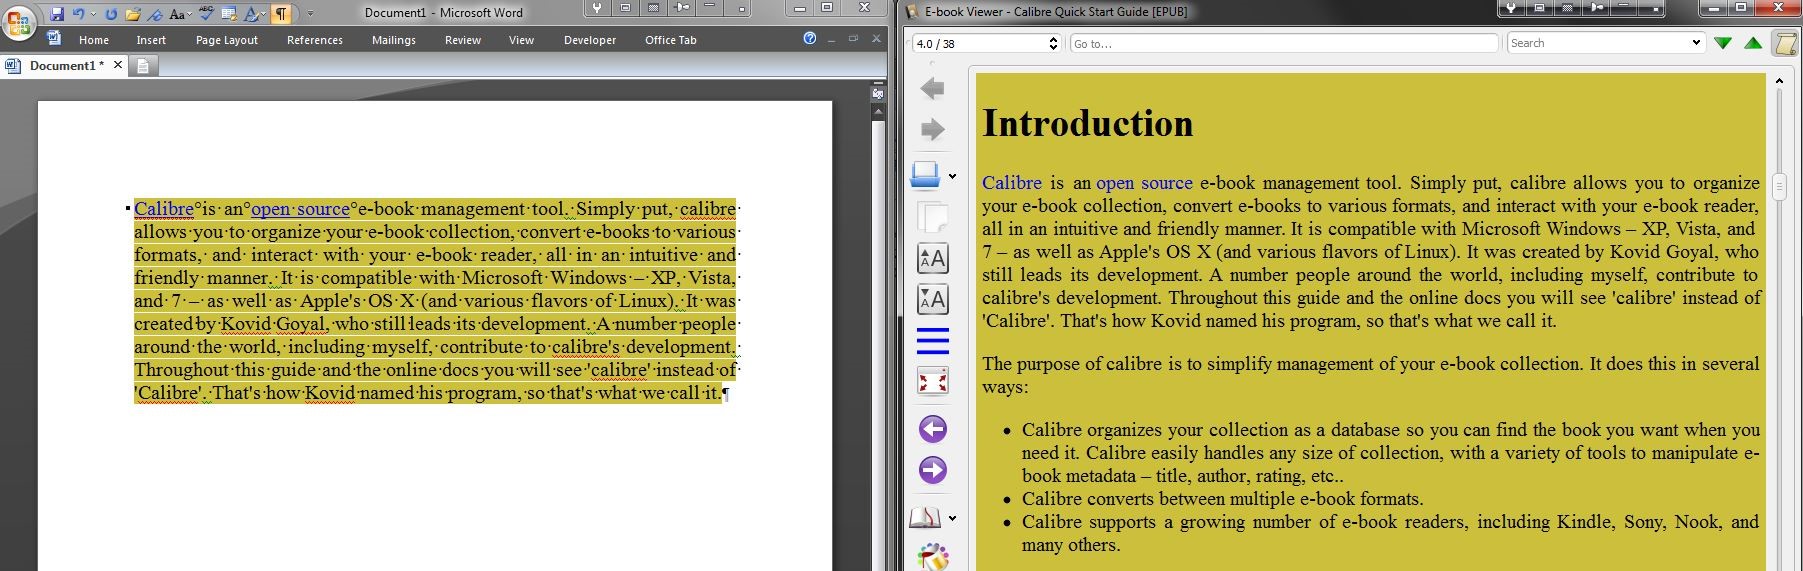
Task: Open a file using the folder icon
Action: click(x=133, y=14)
